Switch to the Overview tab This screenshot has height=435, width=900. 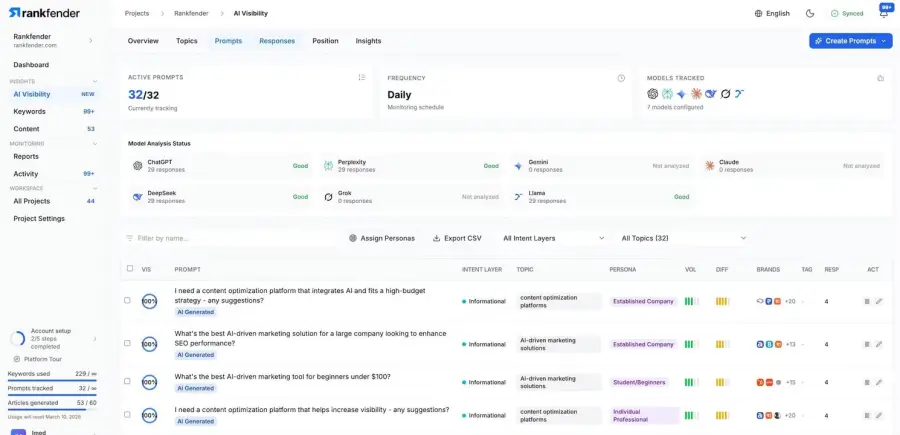143,41
